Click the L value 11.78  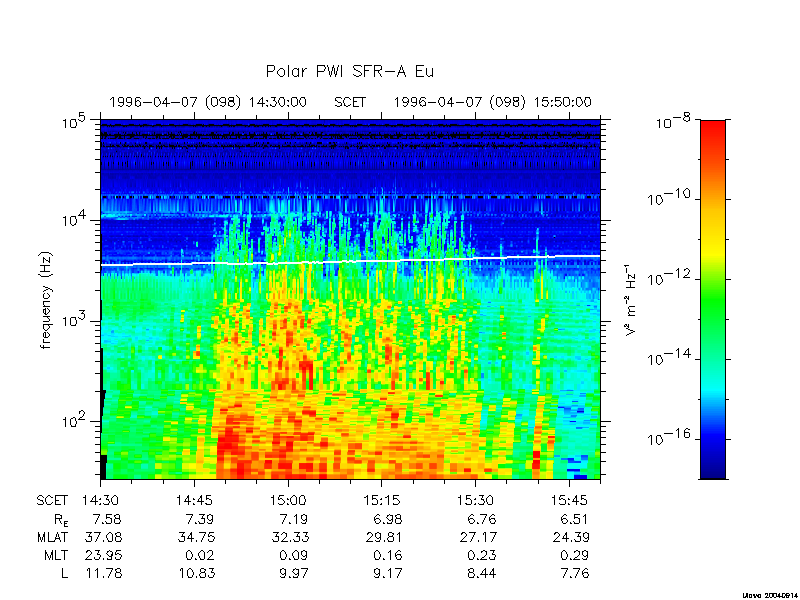click(x=104, y=573)
